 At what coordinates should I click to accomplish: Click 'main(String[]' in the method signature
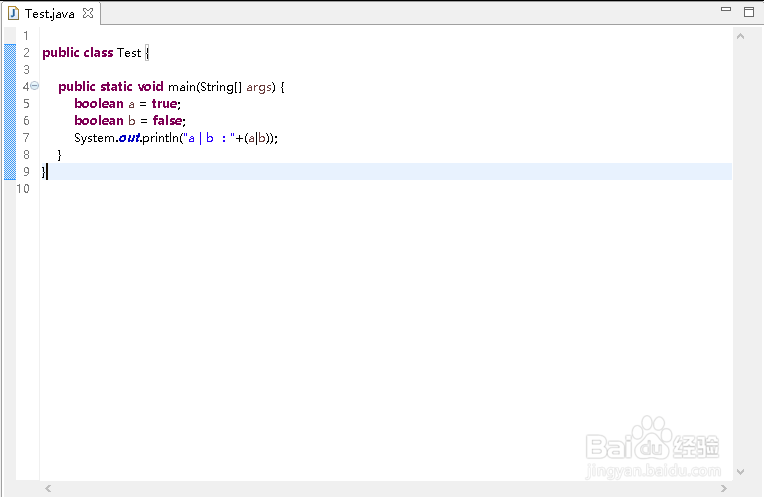[205, 87]
